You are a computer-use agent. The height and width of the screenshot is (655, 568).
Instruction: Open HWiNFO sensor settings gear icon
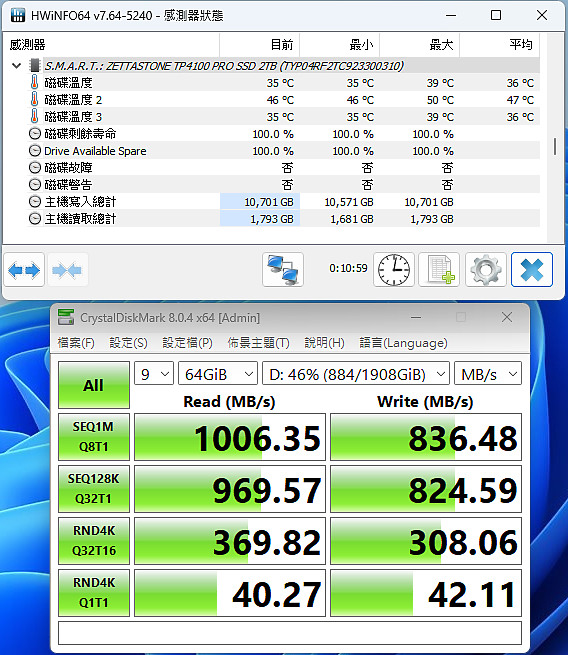tap(486, 270)
